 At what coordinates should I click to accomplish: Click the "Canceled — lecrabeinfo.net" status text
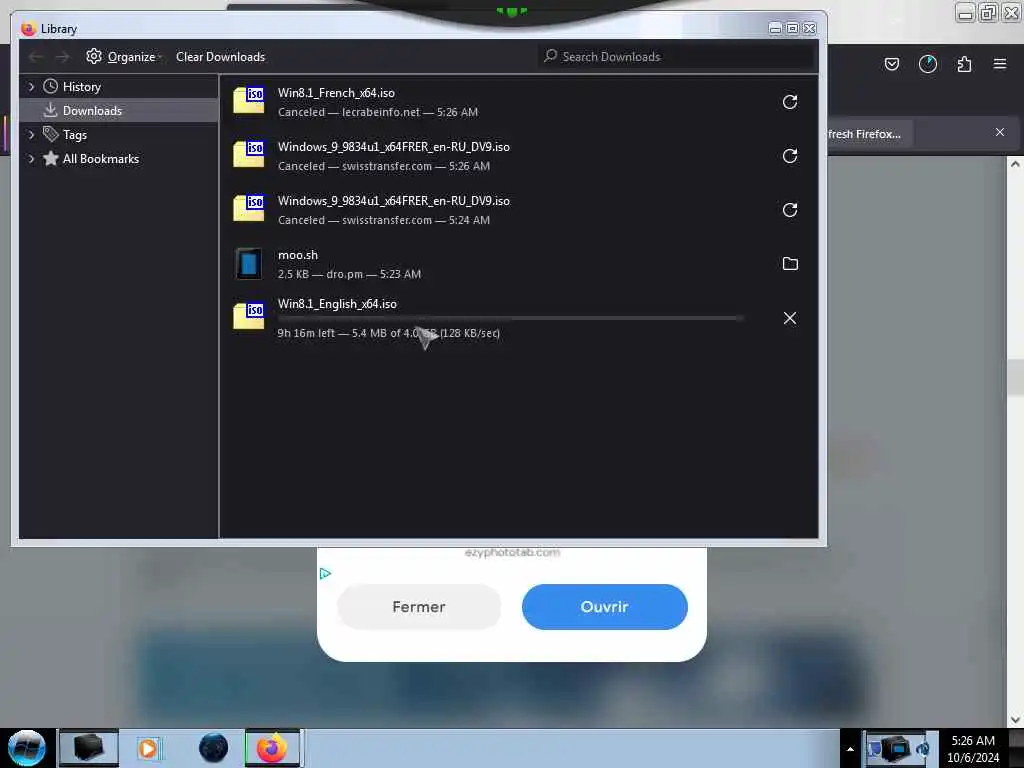pyautogui.click(x=349, y=112)
